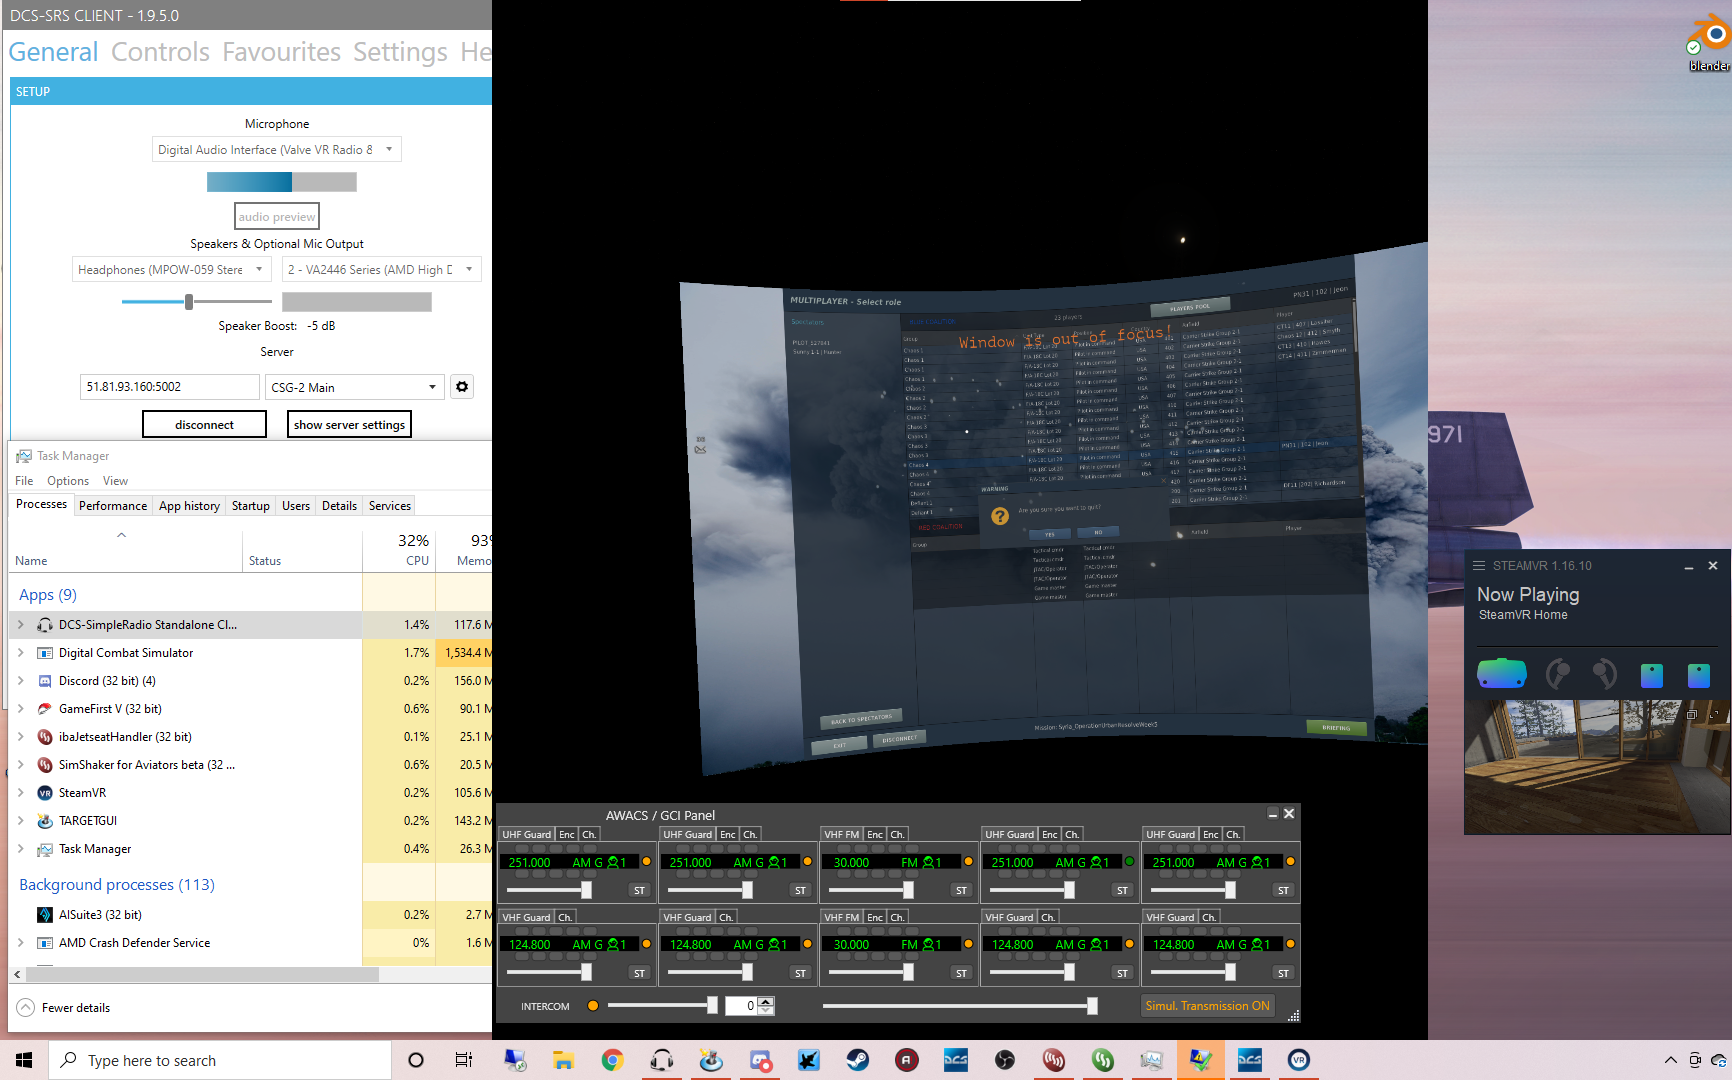Click NO in the DCS quit warning

(1098, 532)
